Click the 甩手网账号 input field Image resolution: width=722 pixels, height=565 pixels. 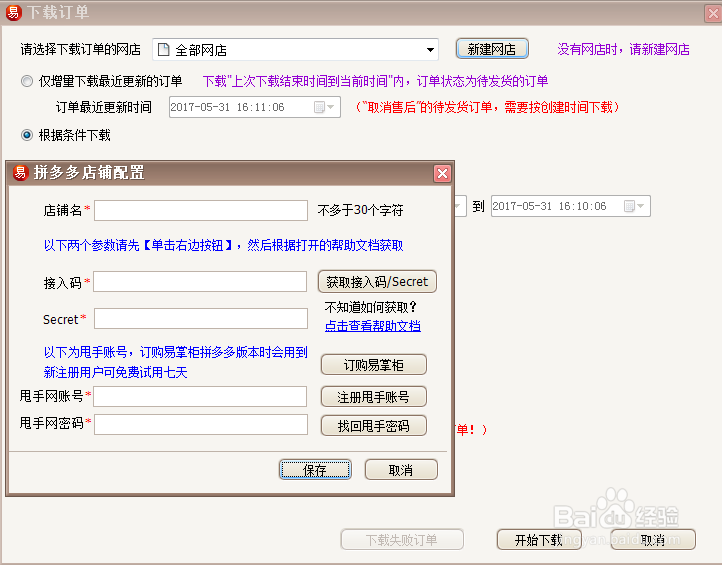tap(200, 396)
